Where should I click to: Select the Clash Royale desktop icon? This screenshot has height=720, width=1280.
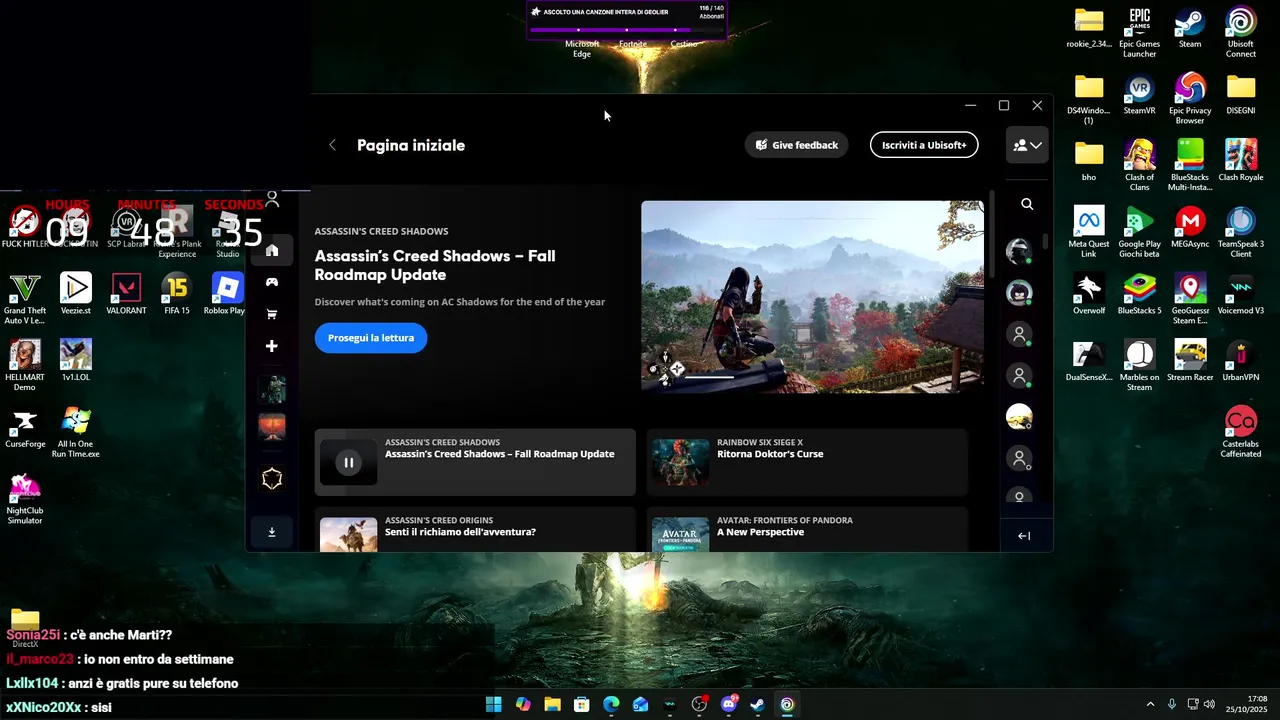(x=1241, y=161)
